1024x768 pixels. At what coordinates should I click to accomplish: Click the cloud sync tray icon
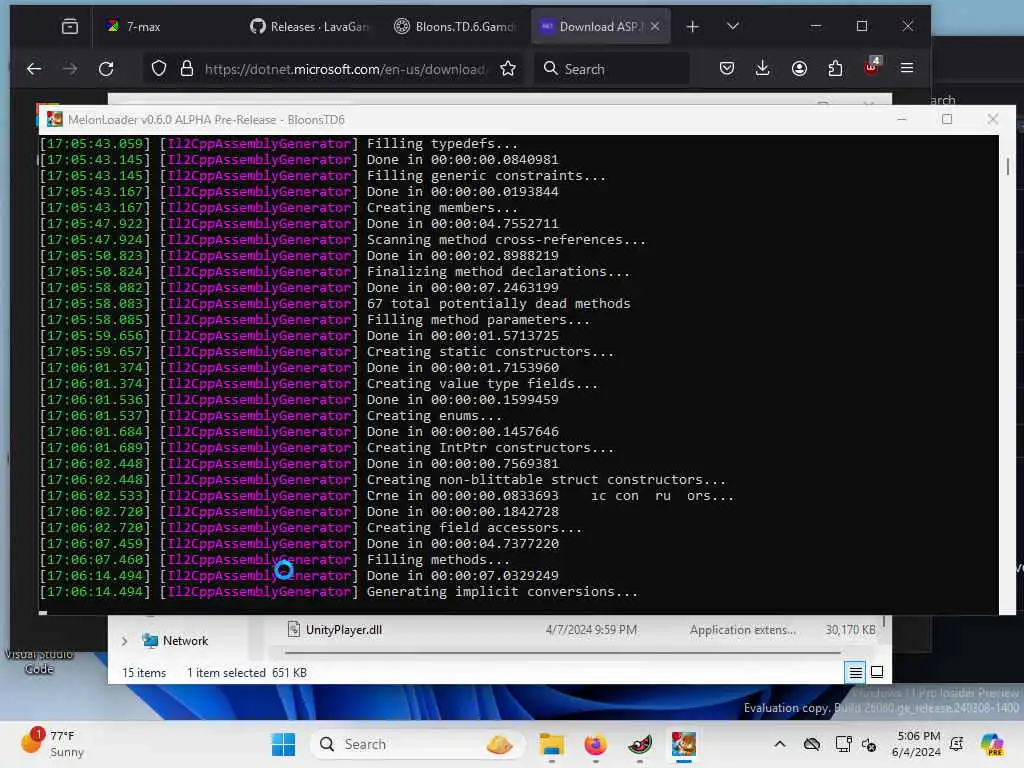(812, 744)
